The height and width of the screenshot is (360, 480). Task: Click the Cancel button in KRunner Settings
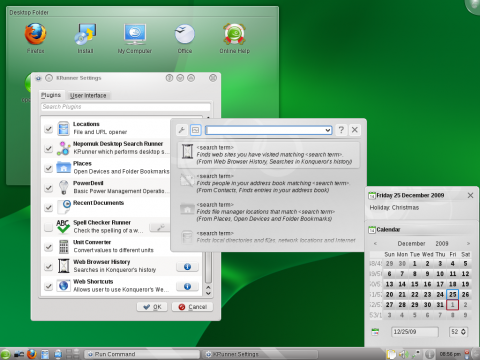pyautogui.click(x=192, y=307)
